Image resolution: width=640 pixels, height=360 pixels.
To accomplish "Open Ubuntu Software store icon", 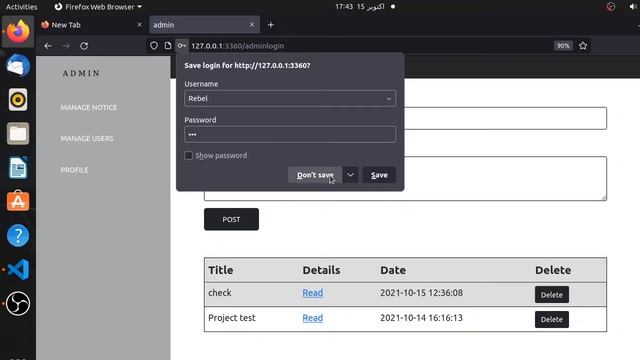I will click(x=18, y=201).
